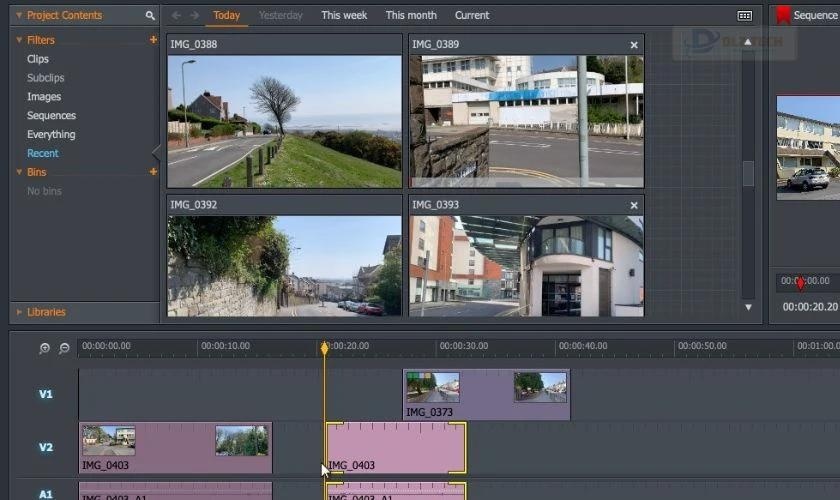The width and height of the screenshot is (840, 500).
Task: Open the IMG_0389 clip thumbnail
Action: pos(527,122)
